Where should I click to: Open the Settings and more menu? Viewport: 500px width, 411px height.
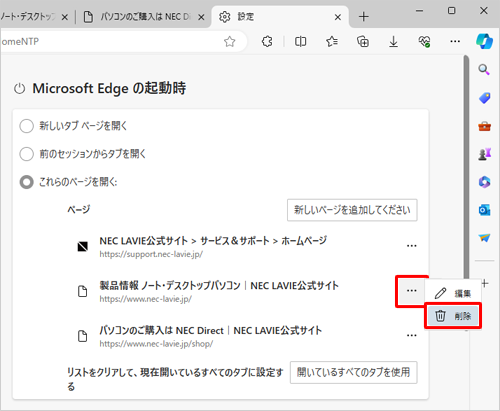coord(455,42)
